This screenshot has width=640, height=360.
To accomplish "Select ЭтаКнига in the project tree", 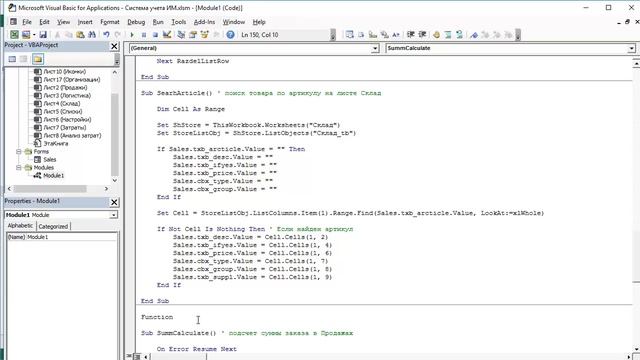I will pos(56,144).
